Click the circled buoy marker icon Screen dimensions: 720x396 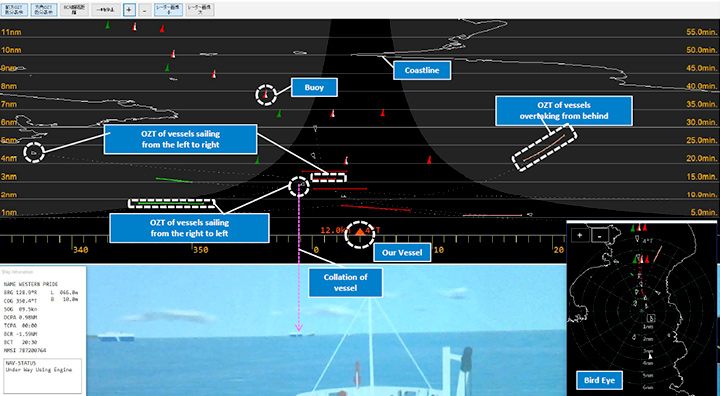coord(265,95)
